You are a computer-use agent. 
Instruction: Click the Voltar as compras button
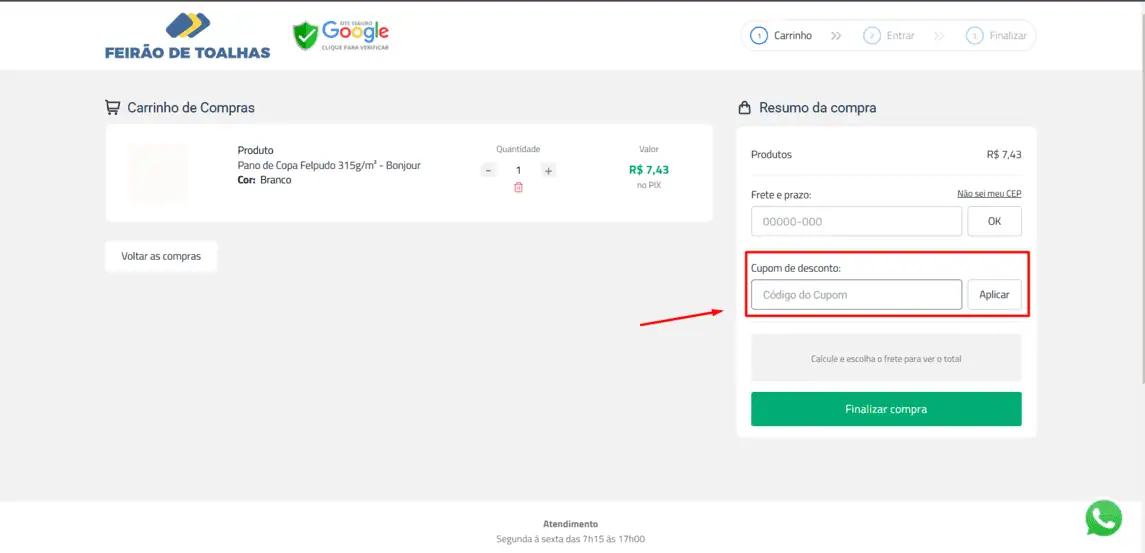(x=161, y=256)
